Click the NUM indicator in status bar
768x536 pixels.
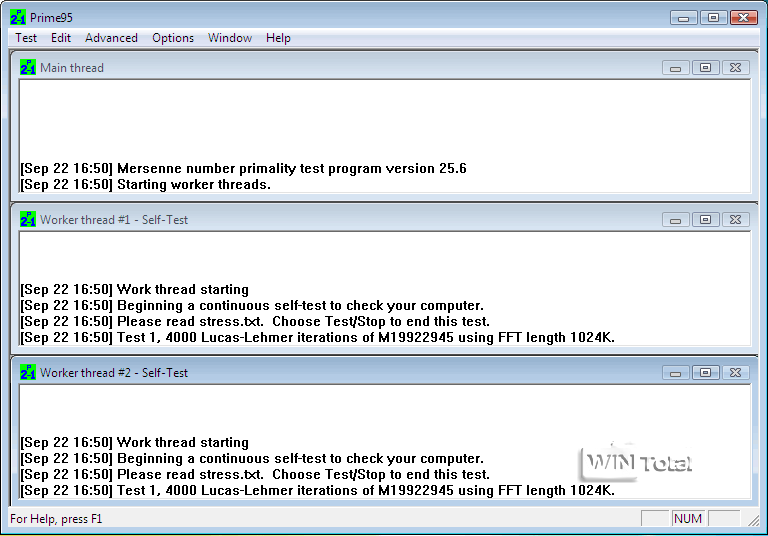pyautogui.click(x=688, y=518)
